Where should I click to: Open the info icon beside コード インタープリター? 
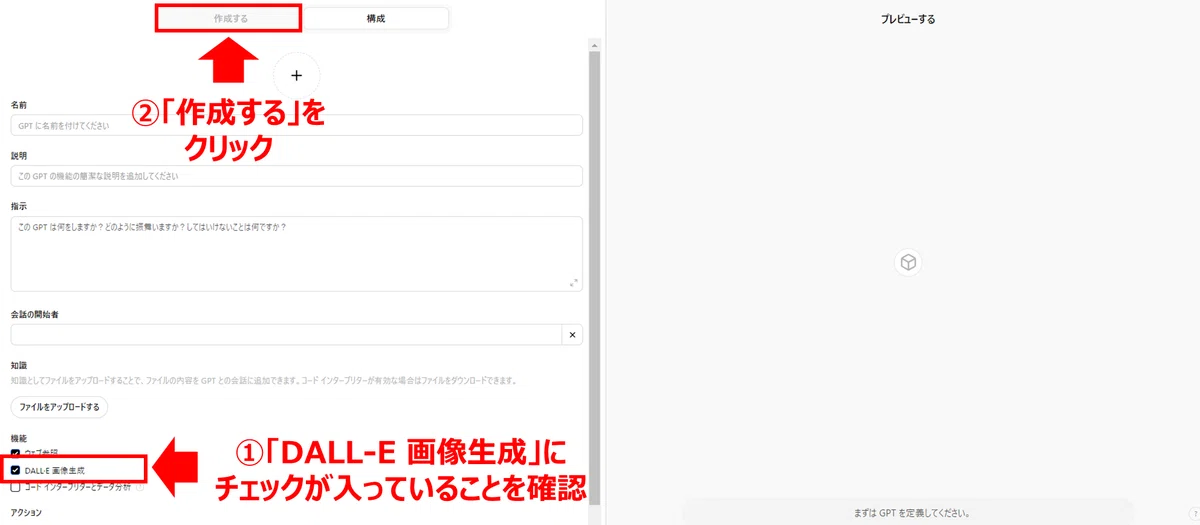[140, 487]
